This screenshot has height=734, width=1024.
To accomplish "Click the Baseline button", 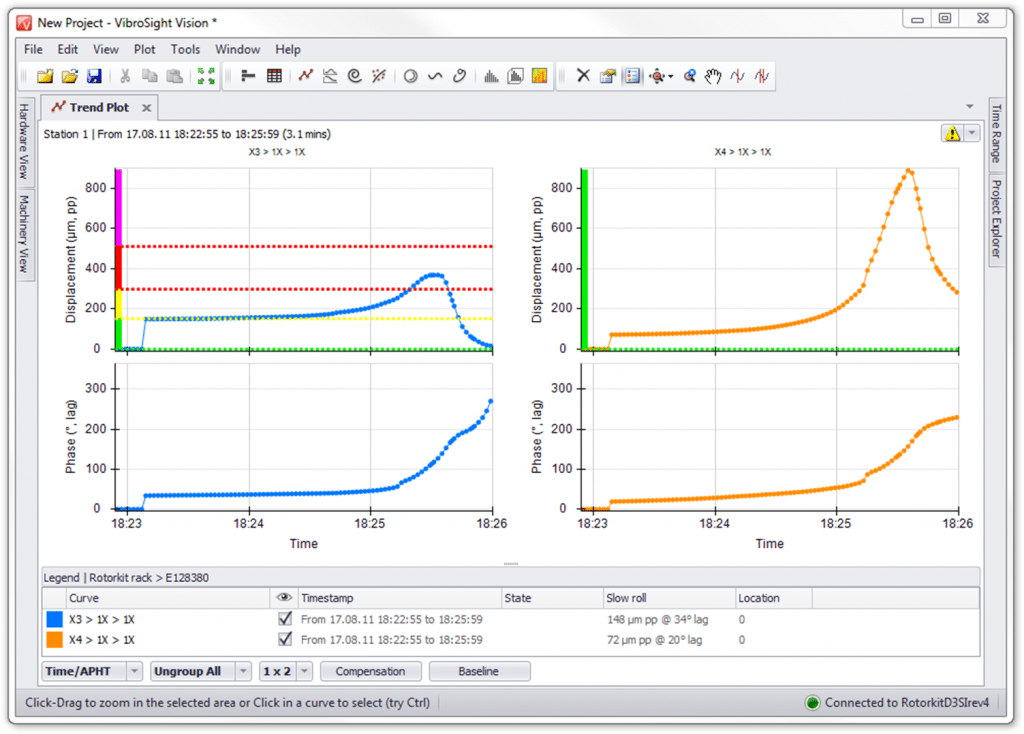I will click(x=478, y=671).
